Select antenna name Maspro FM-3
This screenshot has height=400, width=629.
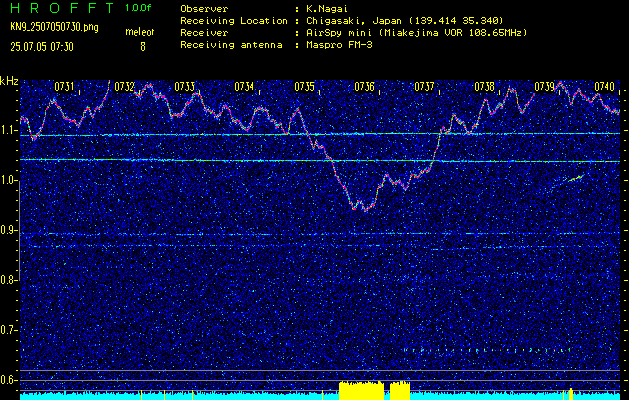339,45
